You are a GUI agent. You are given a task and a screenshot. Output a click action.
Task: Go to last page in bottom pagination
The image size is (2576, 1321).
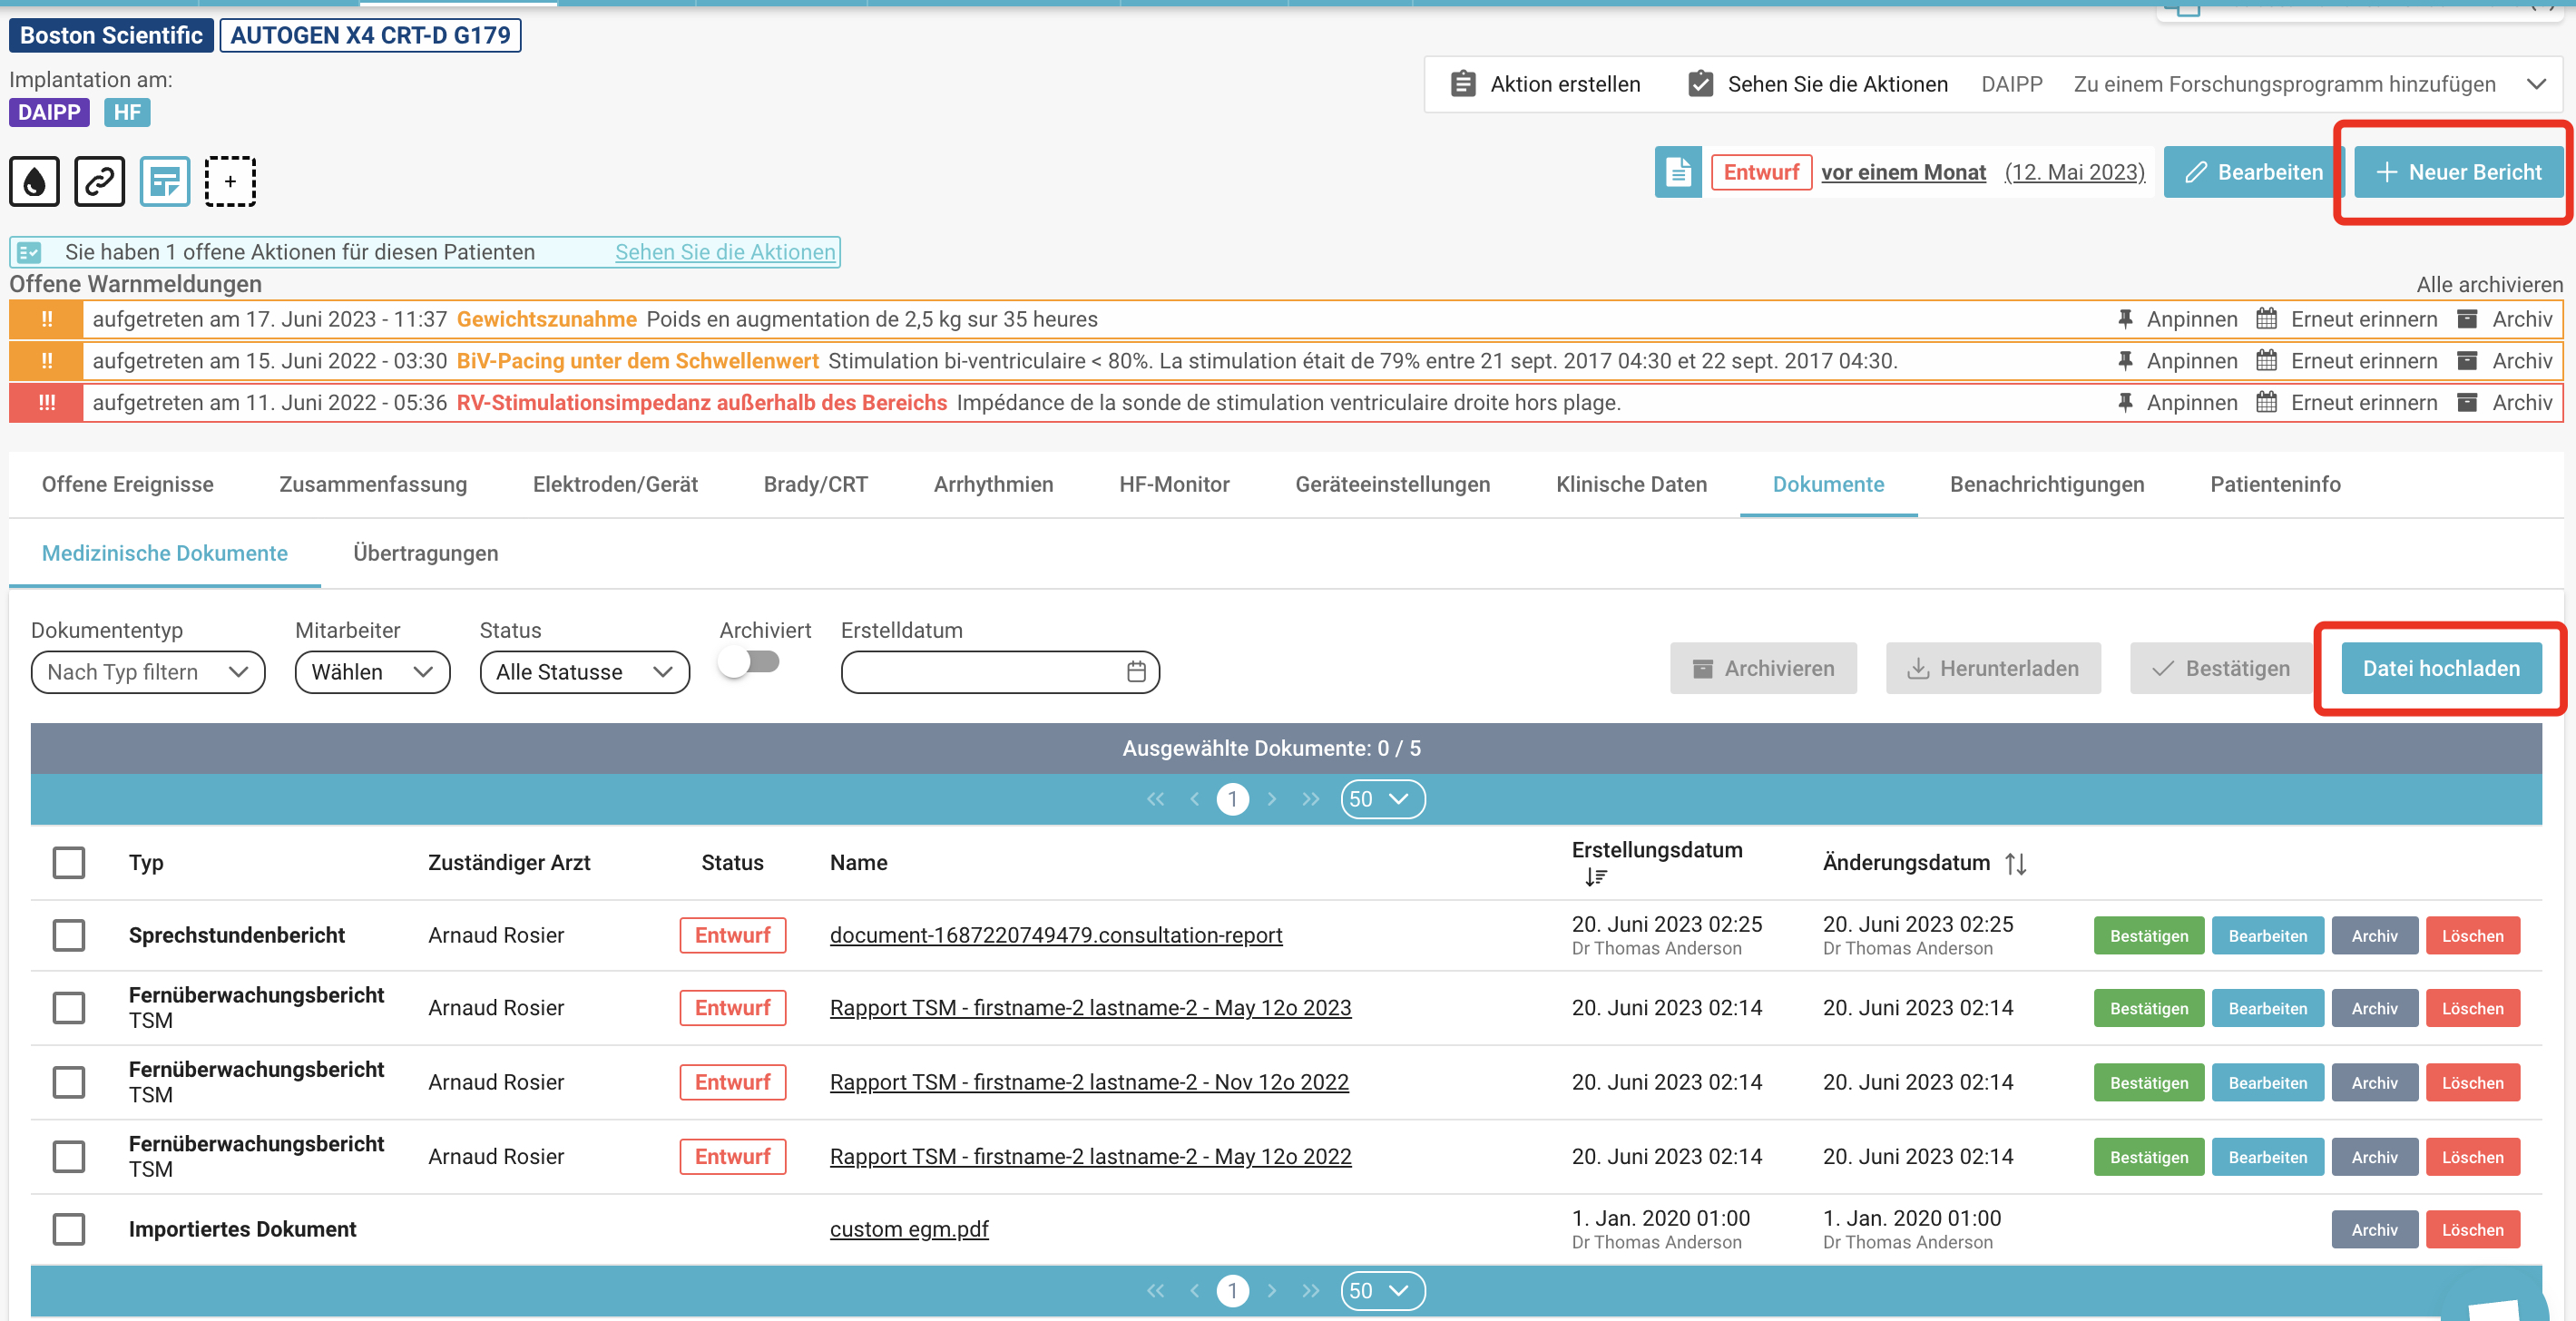(1310, 1291)
